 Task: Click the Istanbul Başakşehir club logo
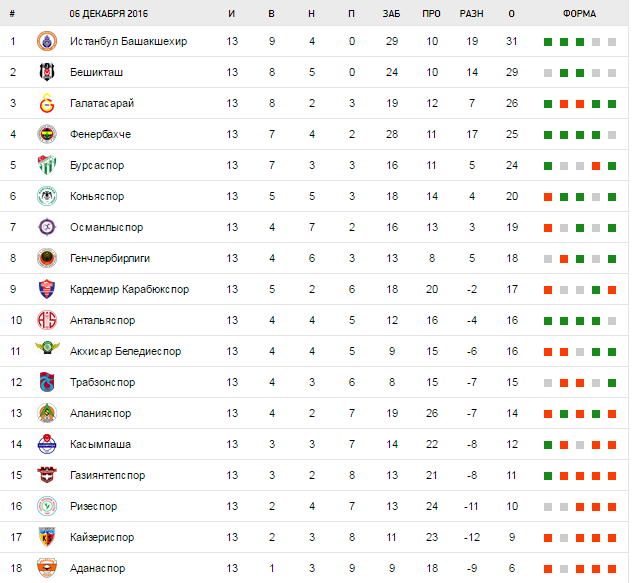coord(44,41)
